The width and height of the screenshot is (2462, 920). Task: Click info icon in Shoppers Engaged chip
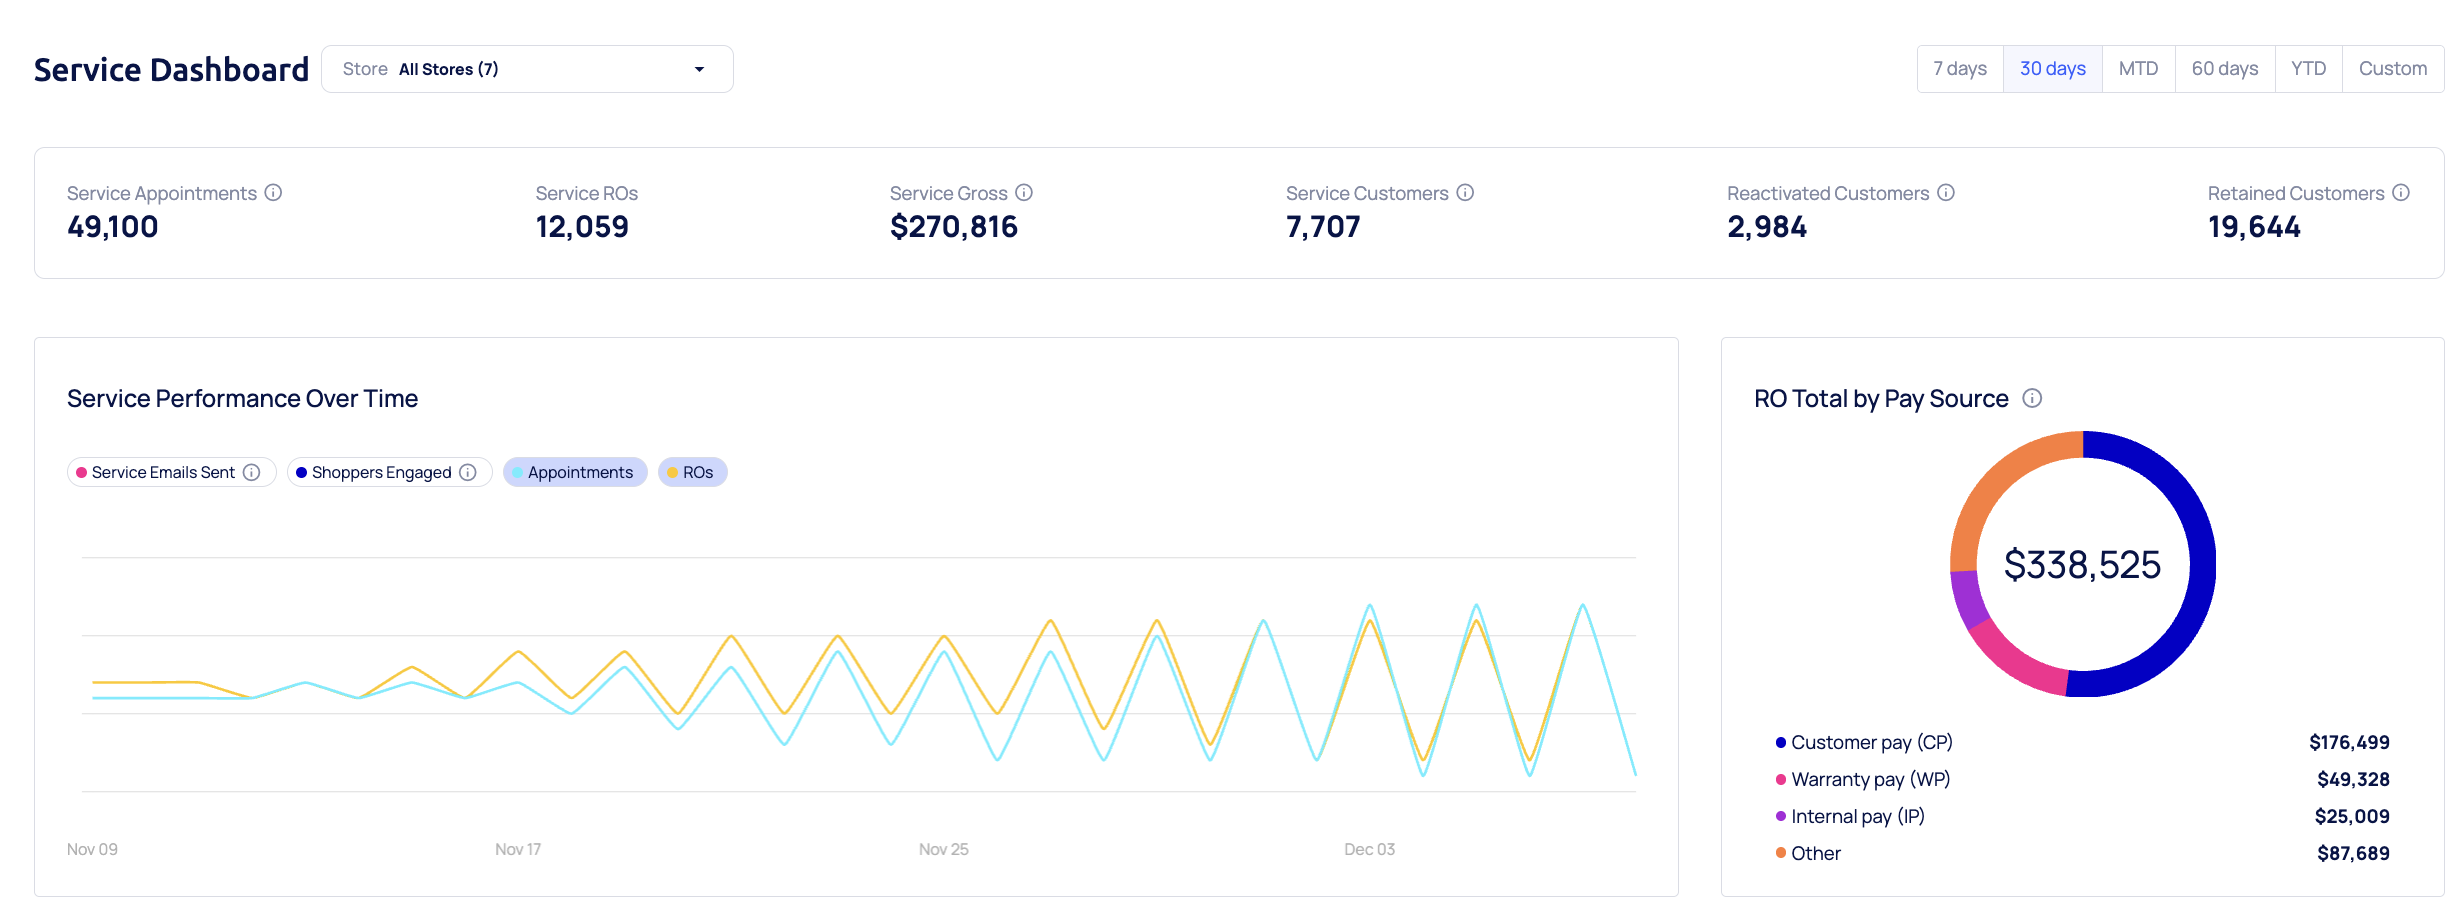(468, 472)
